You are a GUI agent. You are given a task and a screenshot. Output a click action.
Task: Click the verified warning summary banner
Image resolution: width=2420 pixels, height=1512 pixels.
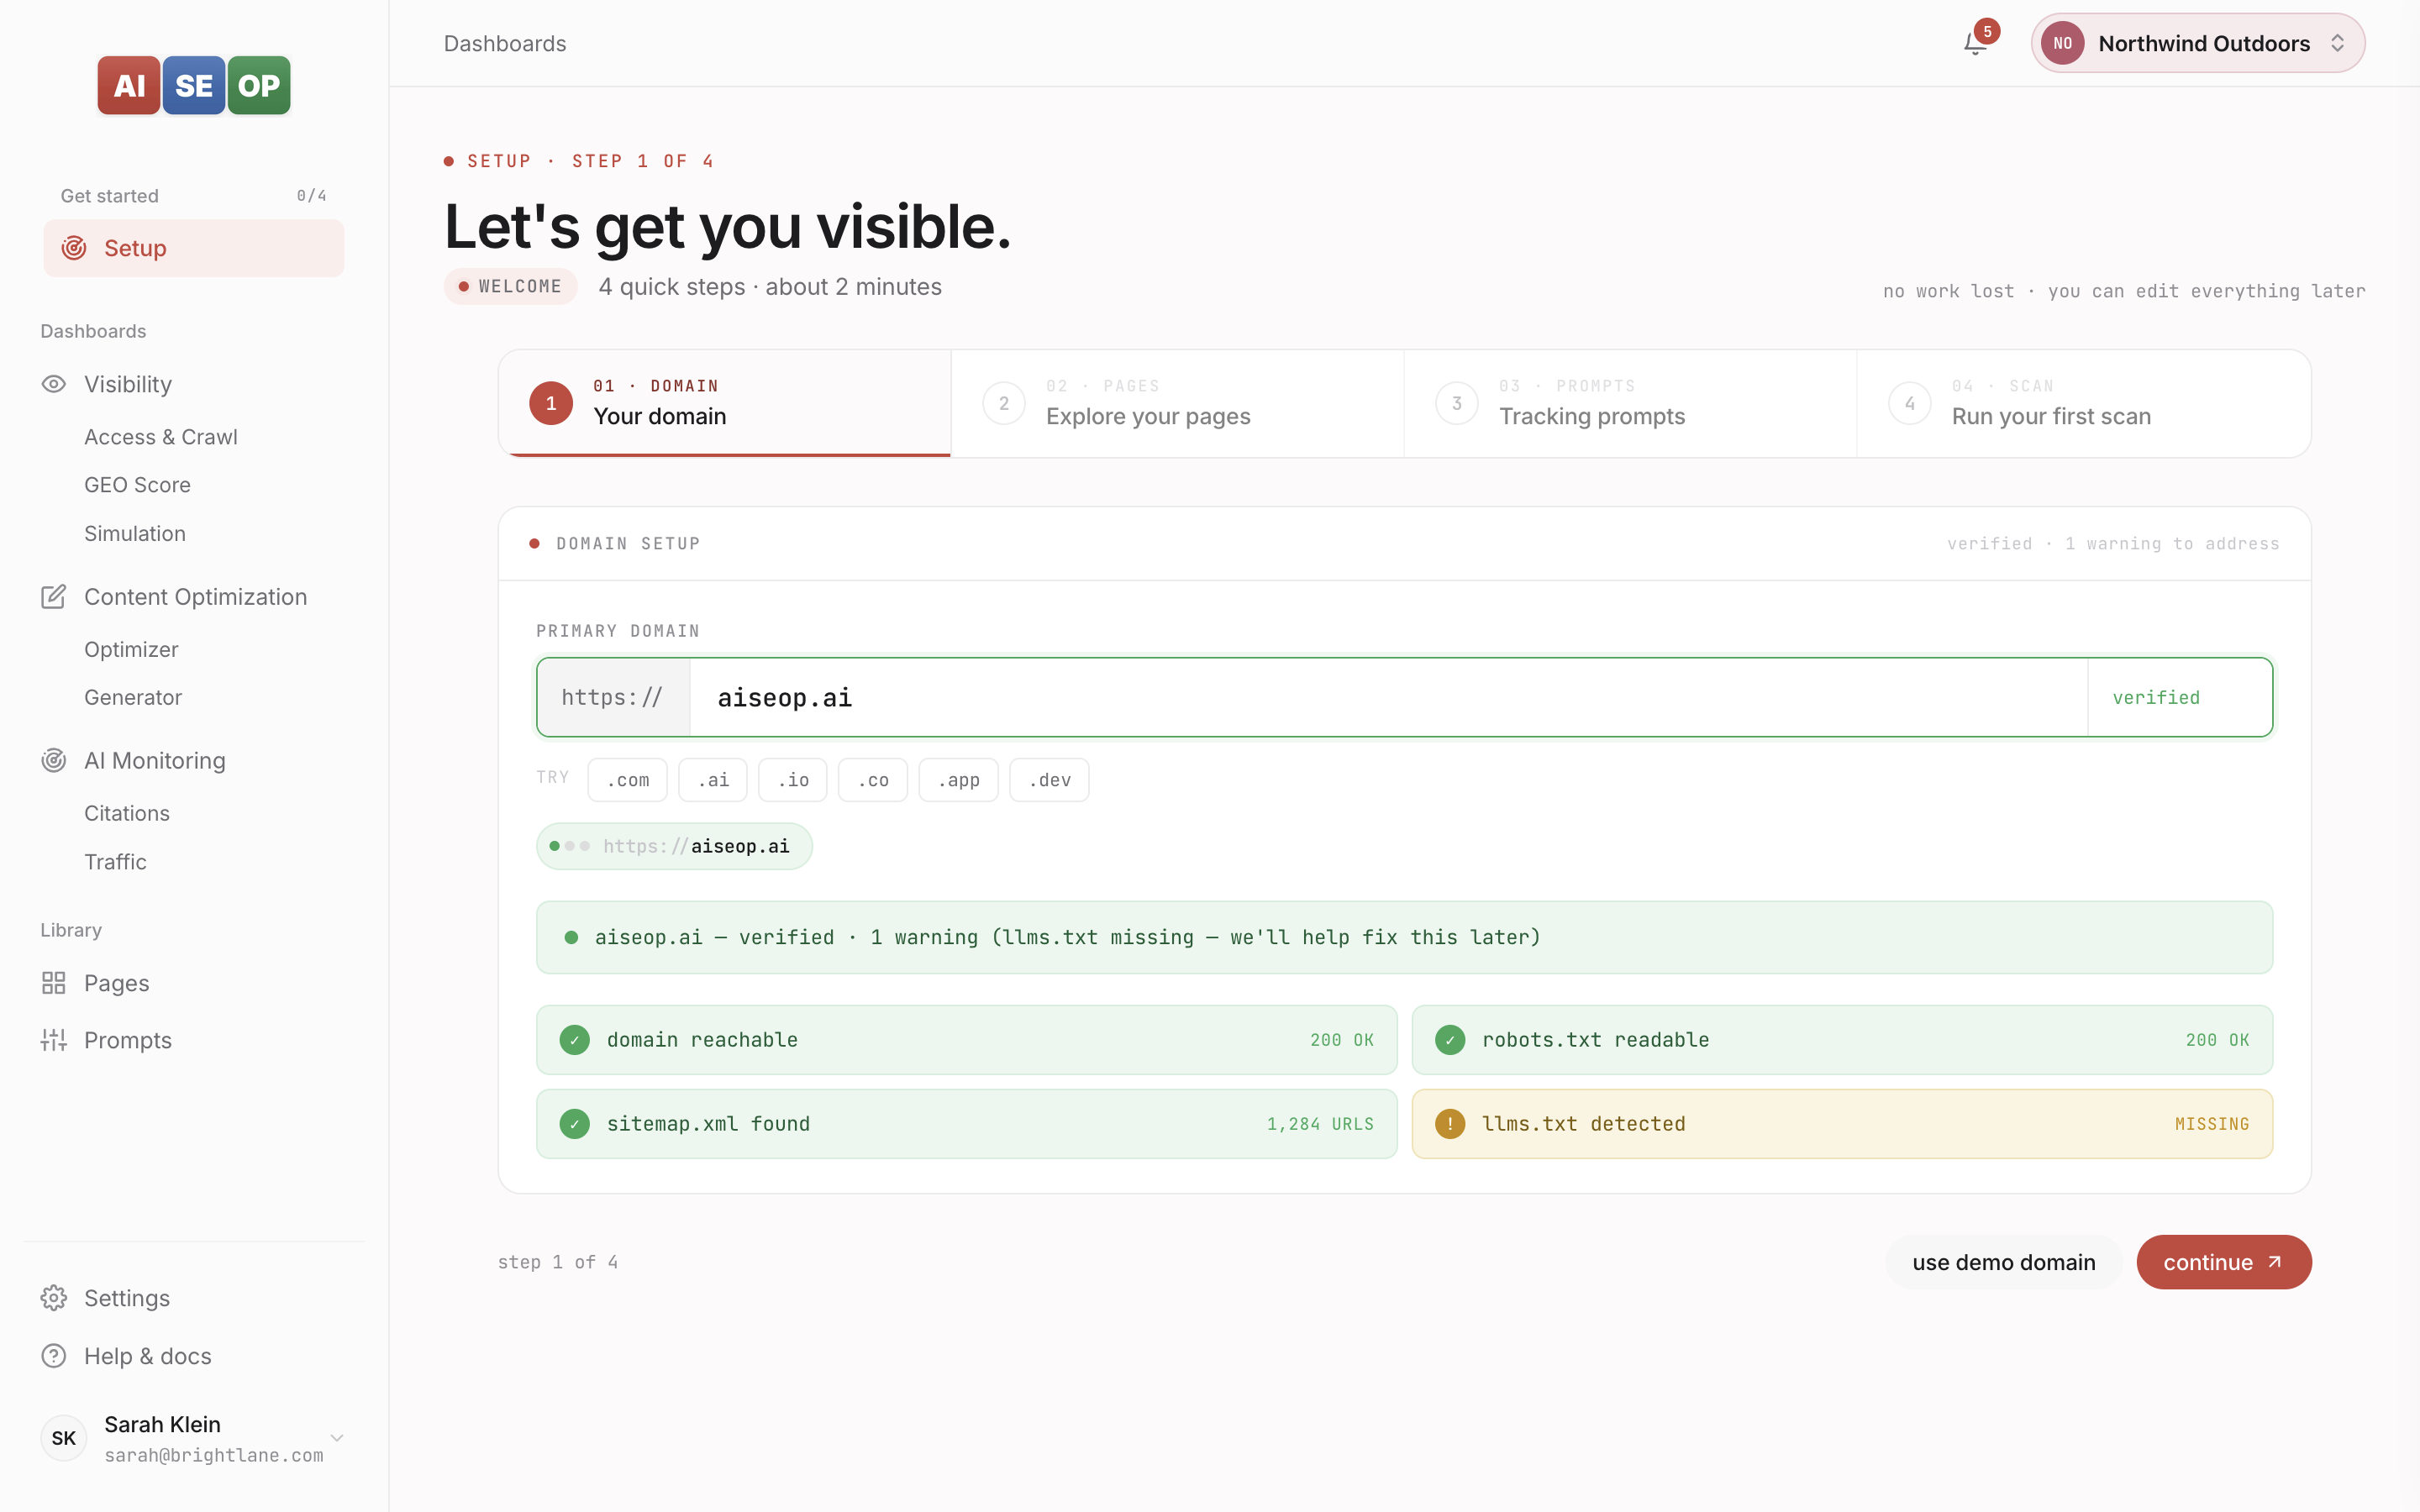pyautogui.click(x=1404, y=937)
